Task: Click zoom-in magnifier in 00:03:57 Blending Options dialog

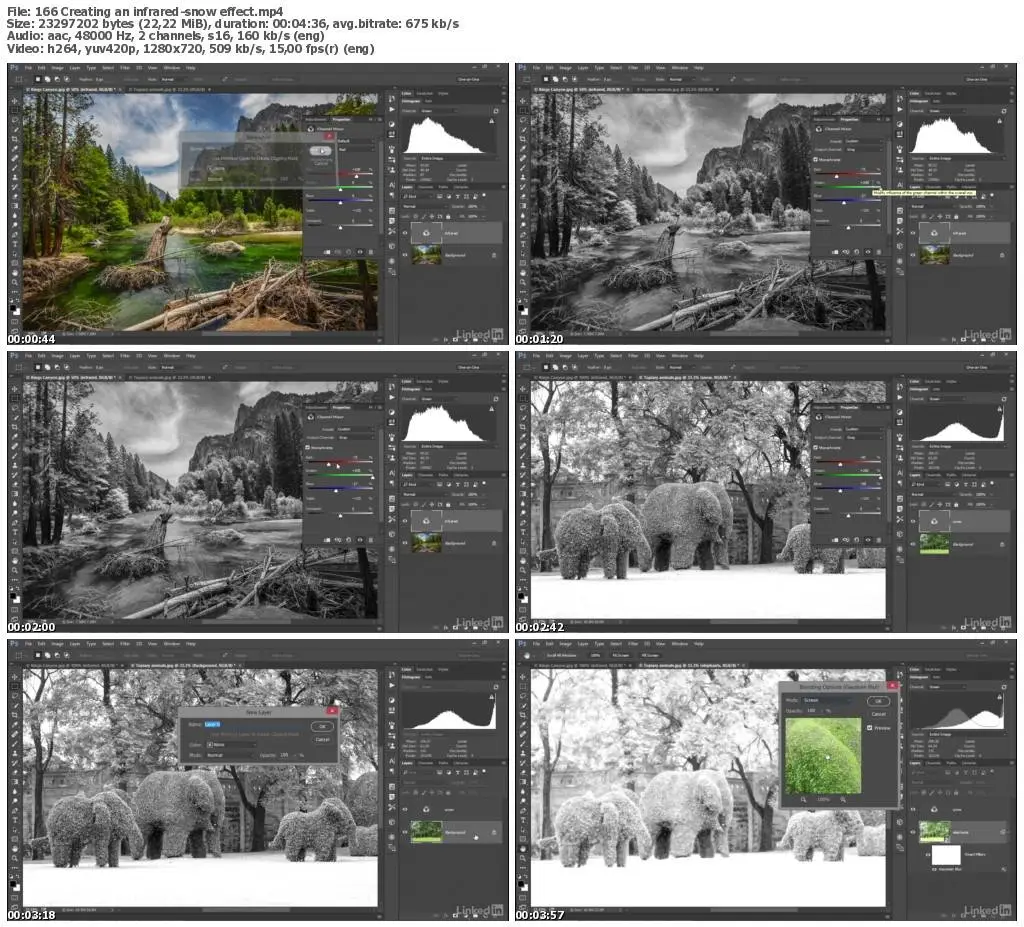Action: pyautogui.click(x=843, y=800)
